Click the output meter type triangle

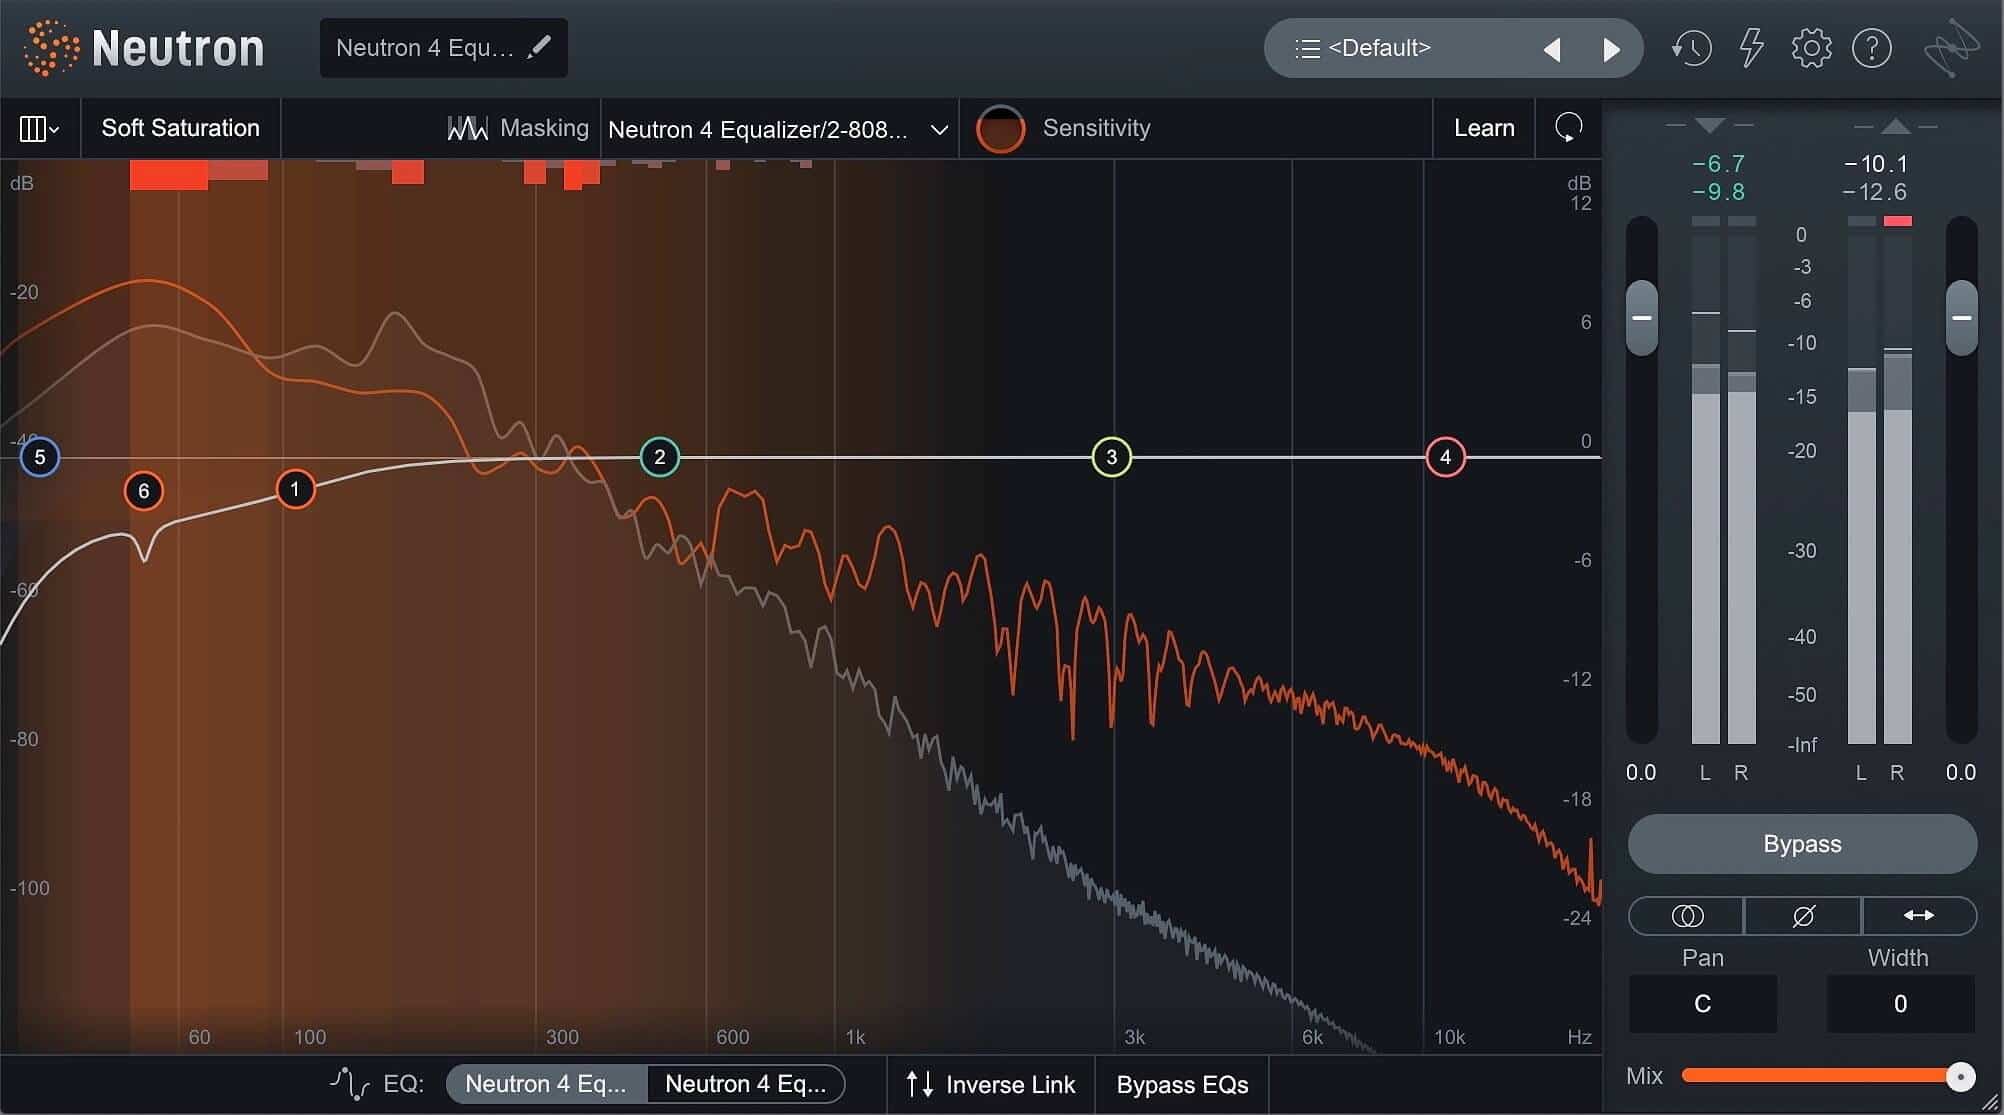pos(1896,126)
